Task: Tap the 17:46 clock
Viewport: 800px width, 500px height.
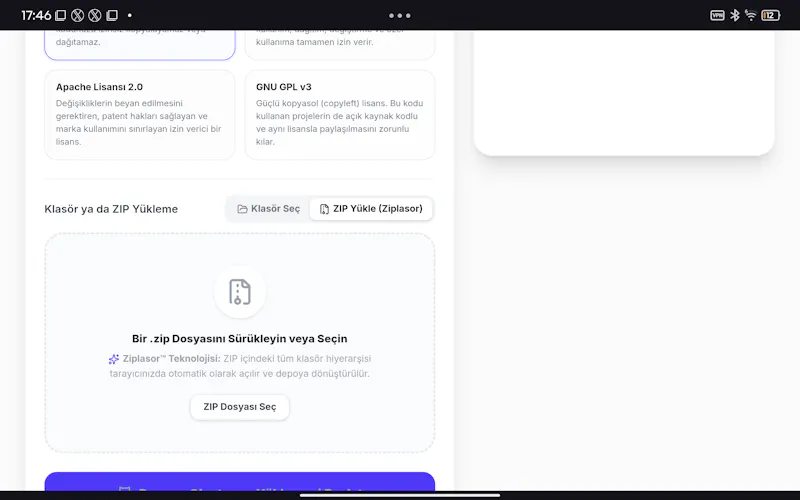Action: (x=36, y=15)
